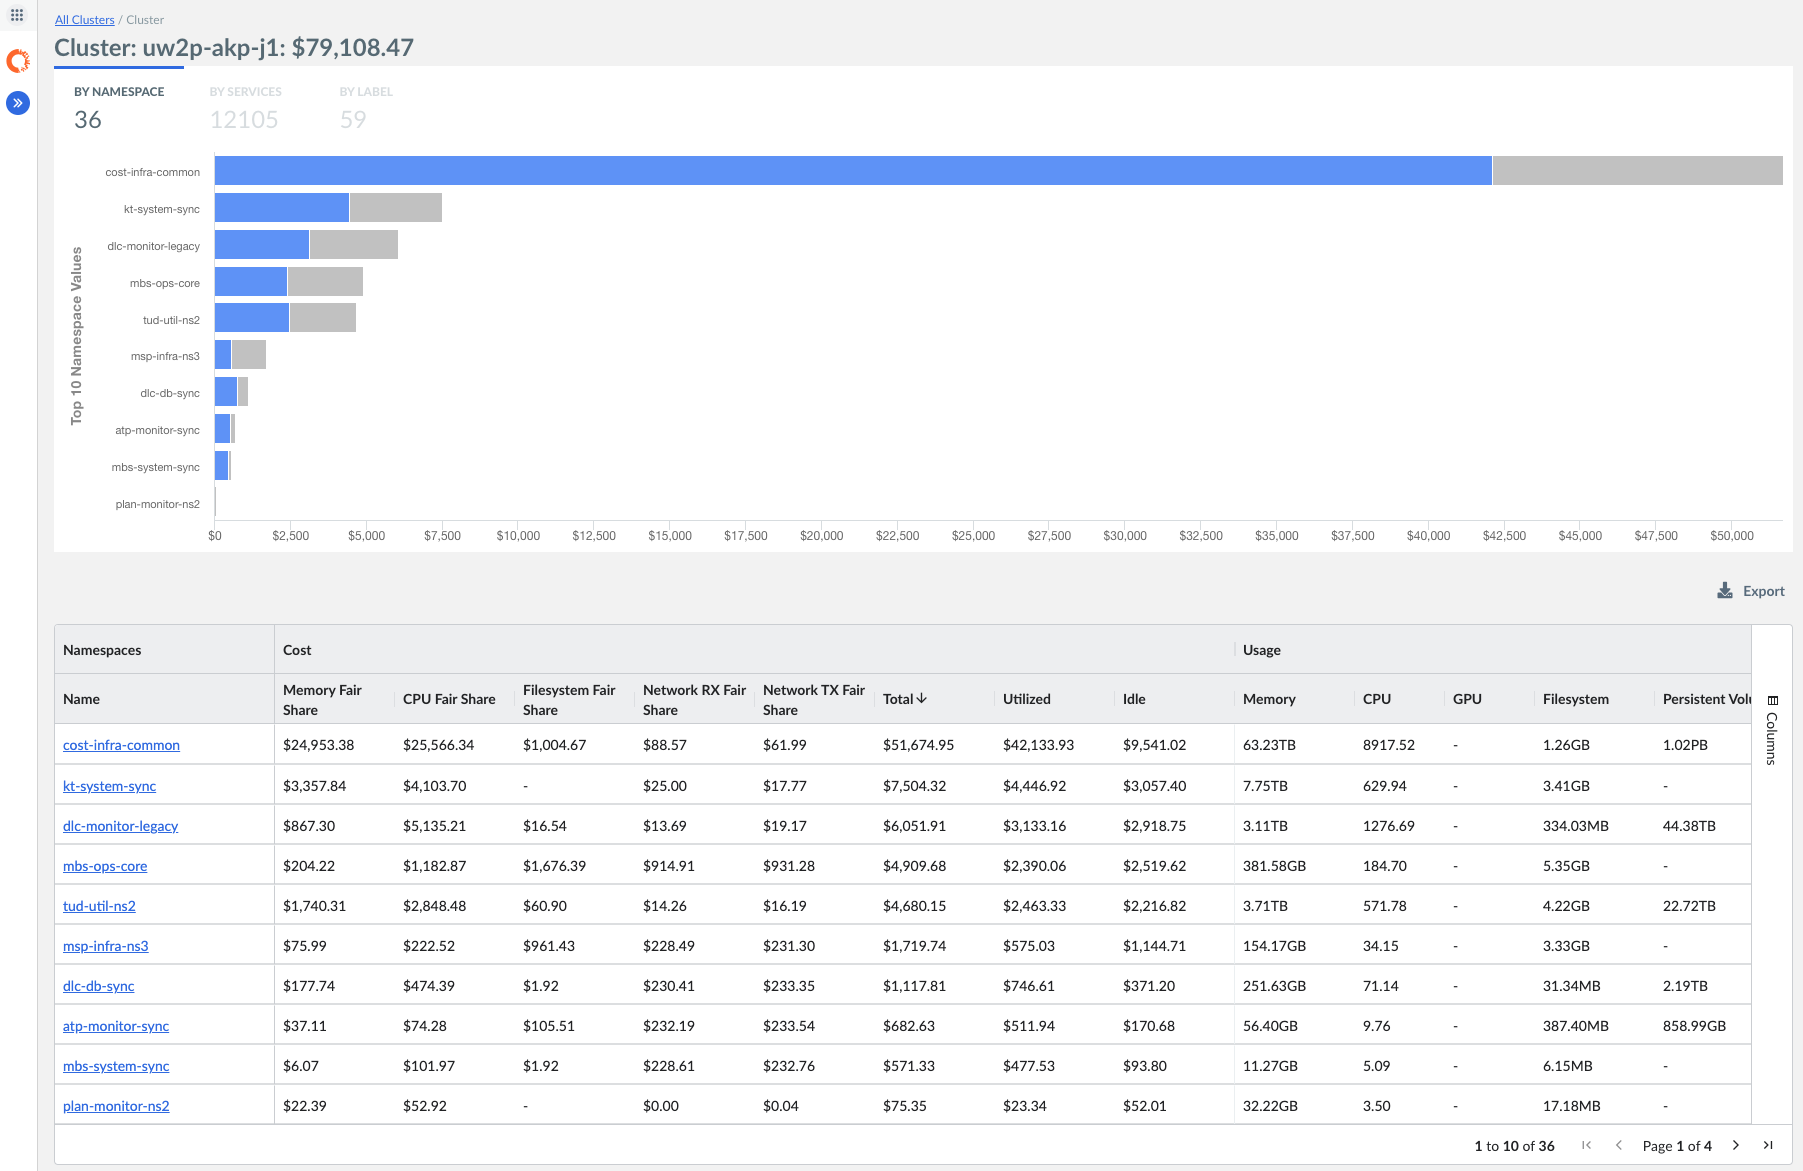Jump to the first page of the table

pyautogui.click(x=1586, y=1145)
